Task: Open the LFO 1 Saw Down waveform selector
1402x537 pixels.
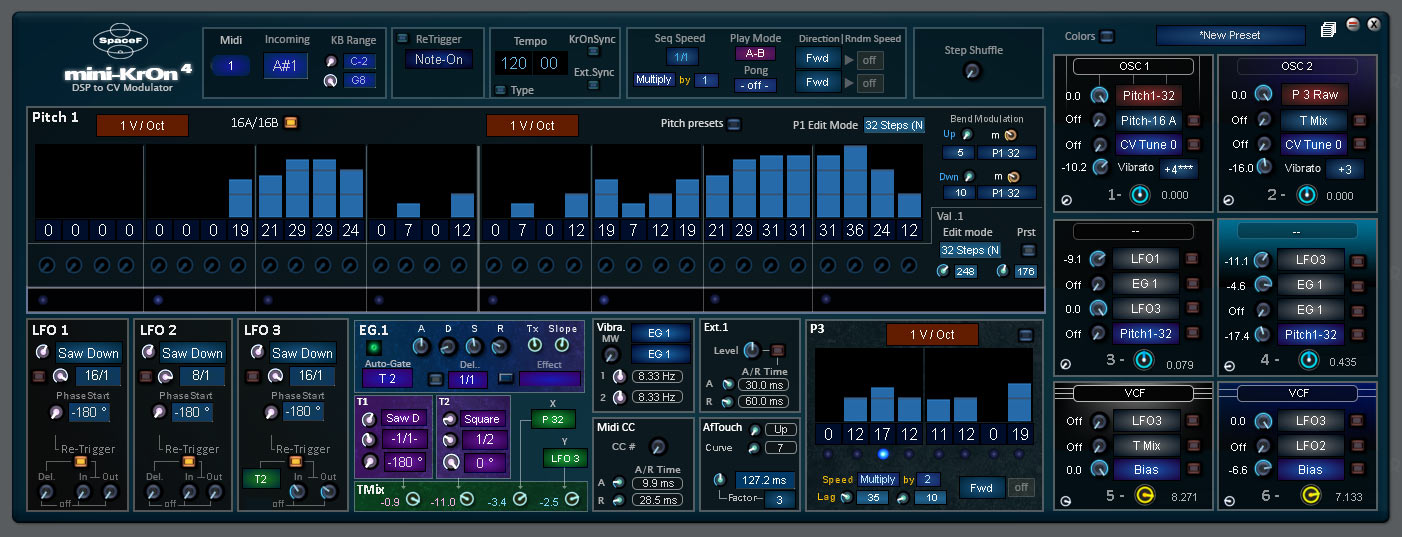Action: (87, 353)
